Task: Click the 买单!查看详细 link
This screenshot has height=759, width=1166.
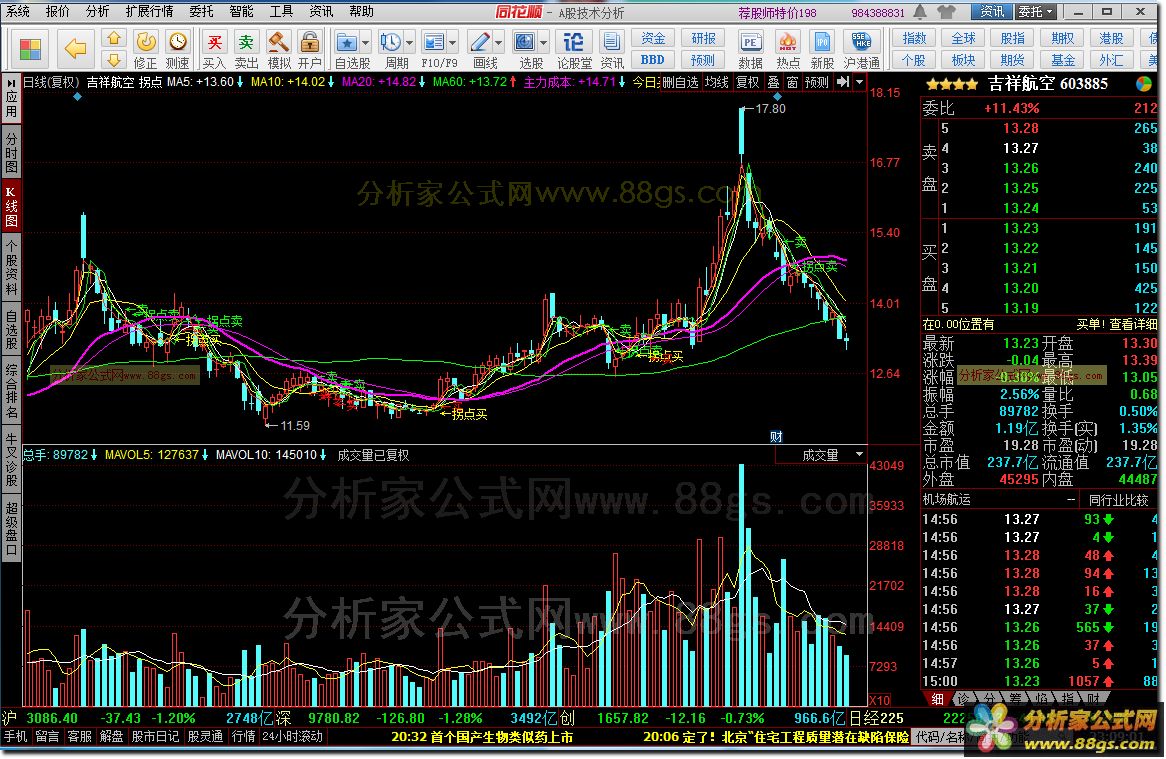Action: point(1117,324)
